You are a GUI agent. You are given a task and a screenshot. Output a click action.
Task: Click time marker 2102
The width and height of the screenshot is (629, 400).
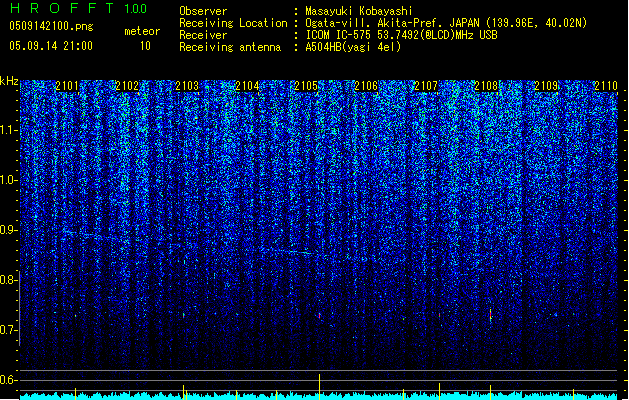[127, 86]
